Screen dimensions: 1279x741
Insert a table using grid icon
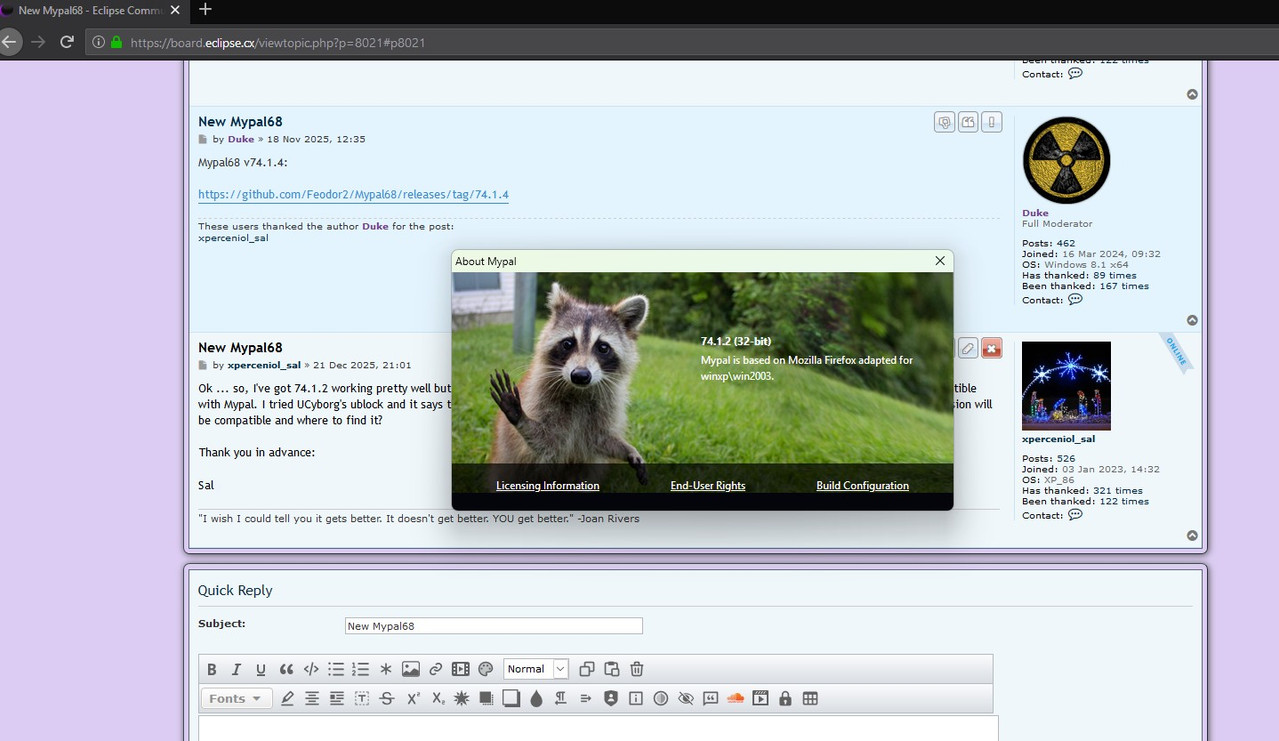pos(810,698)
